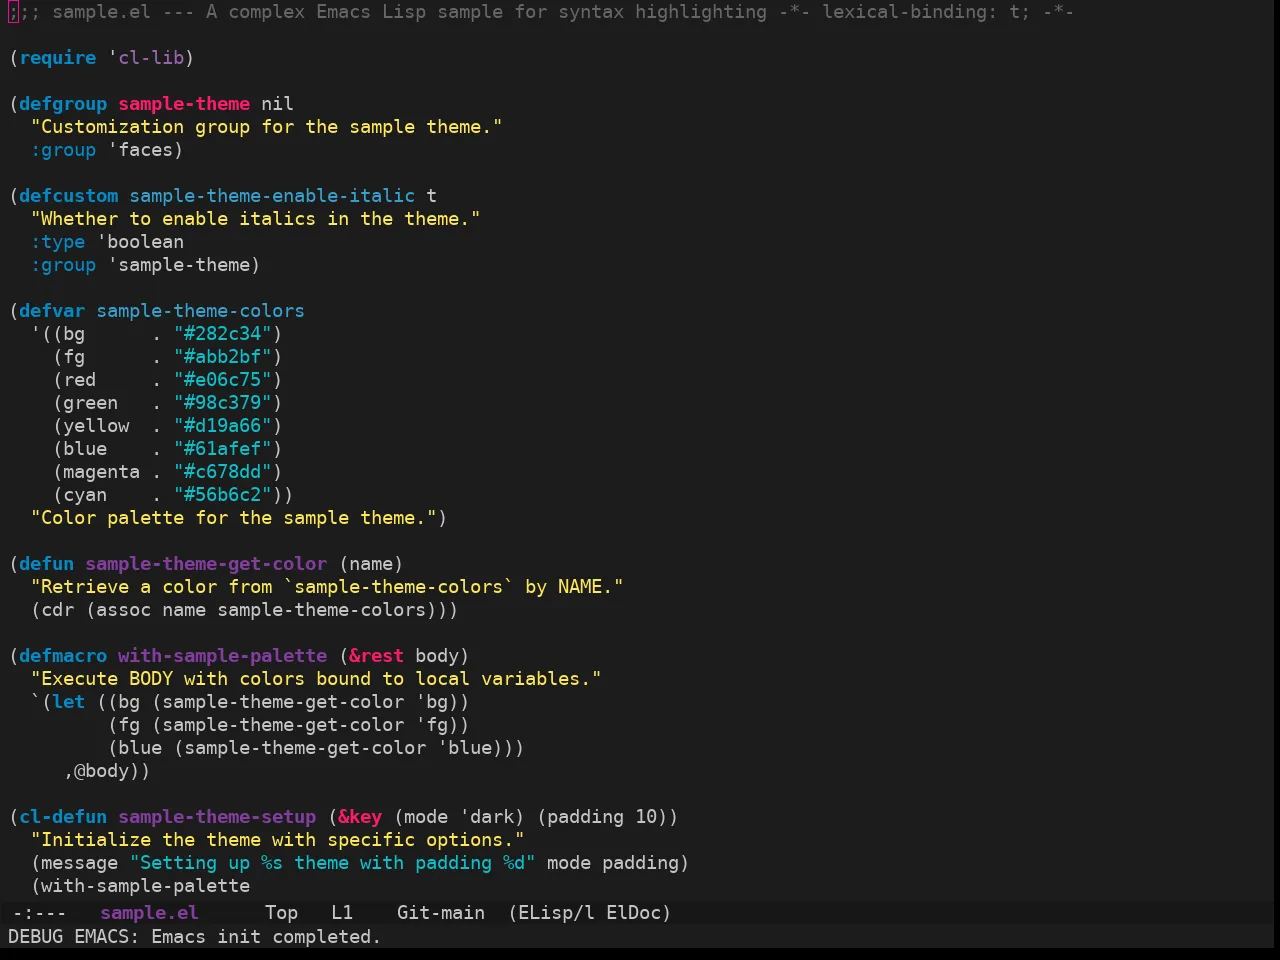The height and width of the screenshot is (960, 1280).
Task: Click the 'message' function call
Action: 80,863
